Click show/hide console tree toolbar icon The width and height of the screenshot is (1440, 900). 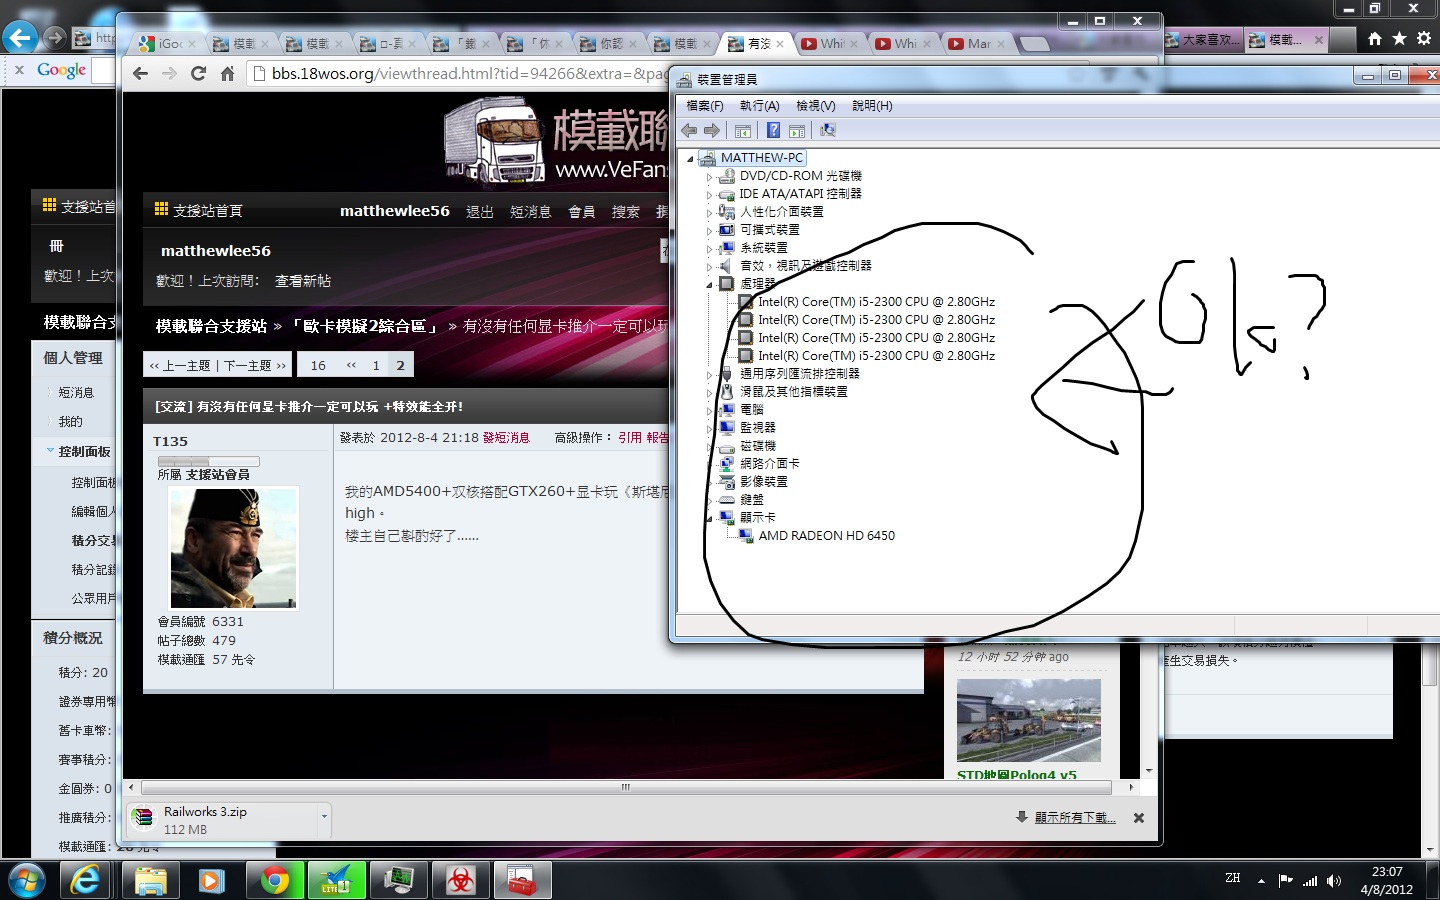(743, 131)
